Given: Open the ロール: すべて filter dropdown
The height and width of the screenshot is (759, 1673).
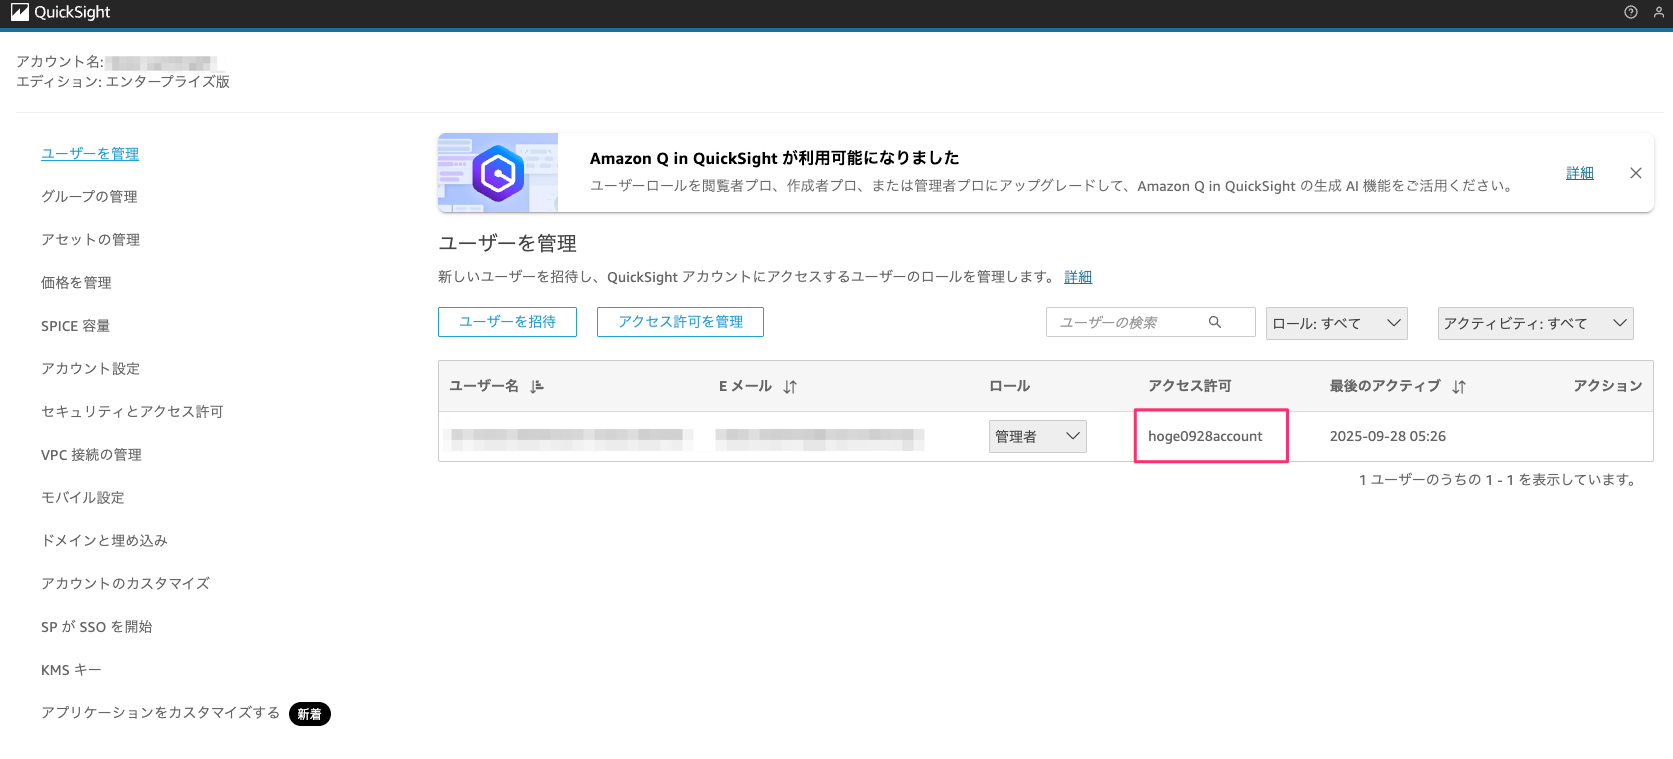Looking at the screenshot, I should coord(1337,323).
